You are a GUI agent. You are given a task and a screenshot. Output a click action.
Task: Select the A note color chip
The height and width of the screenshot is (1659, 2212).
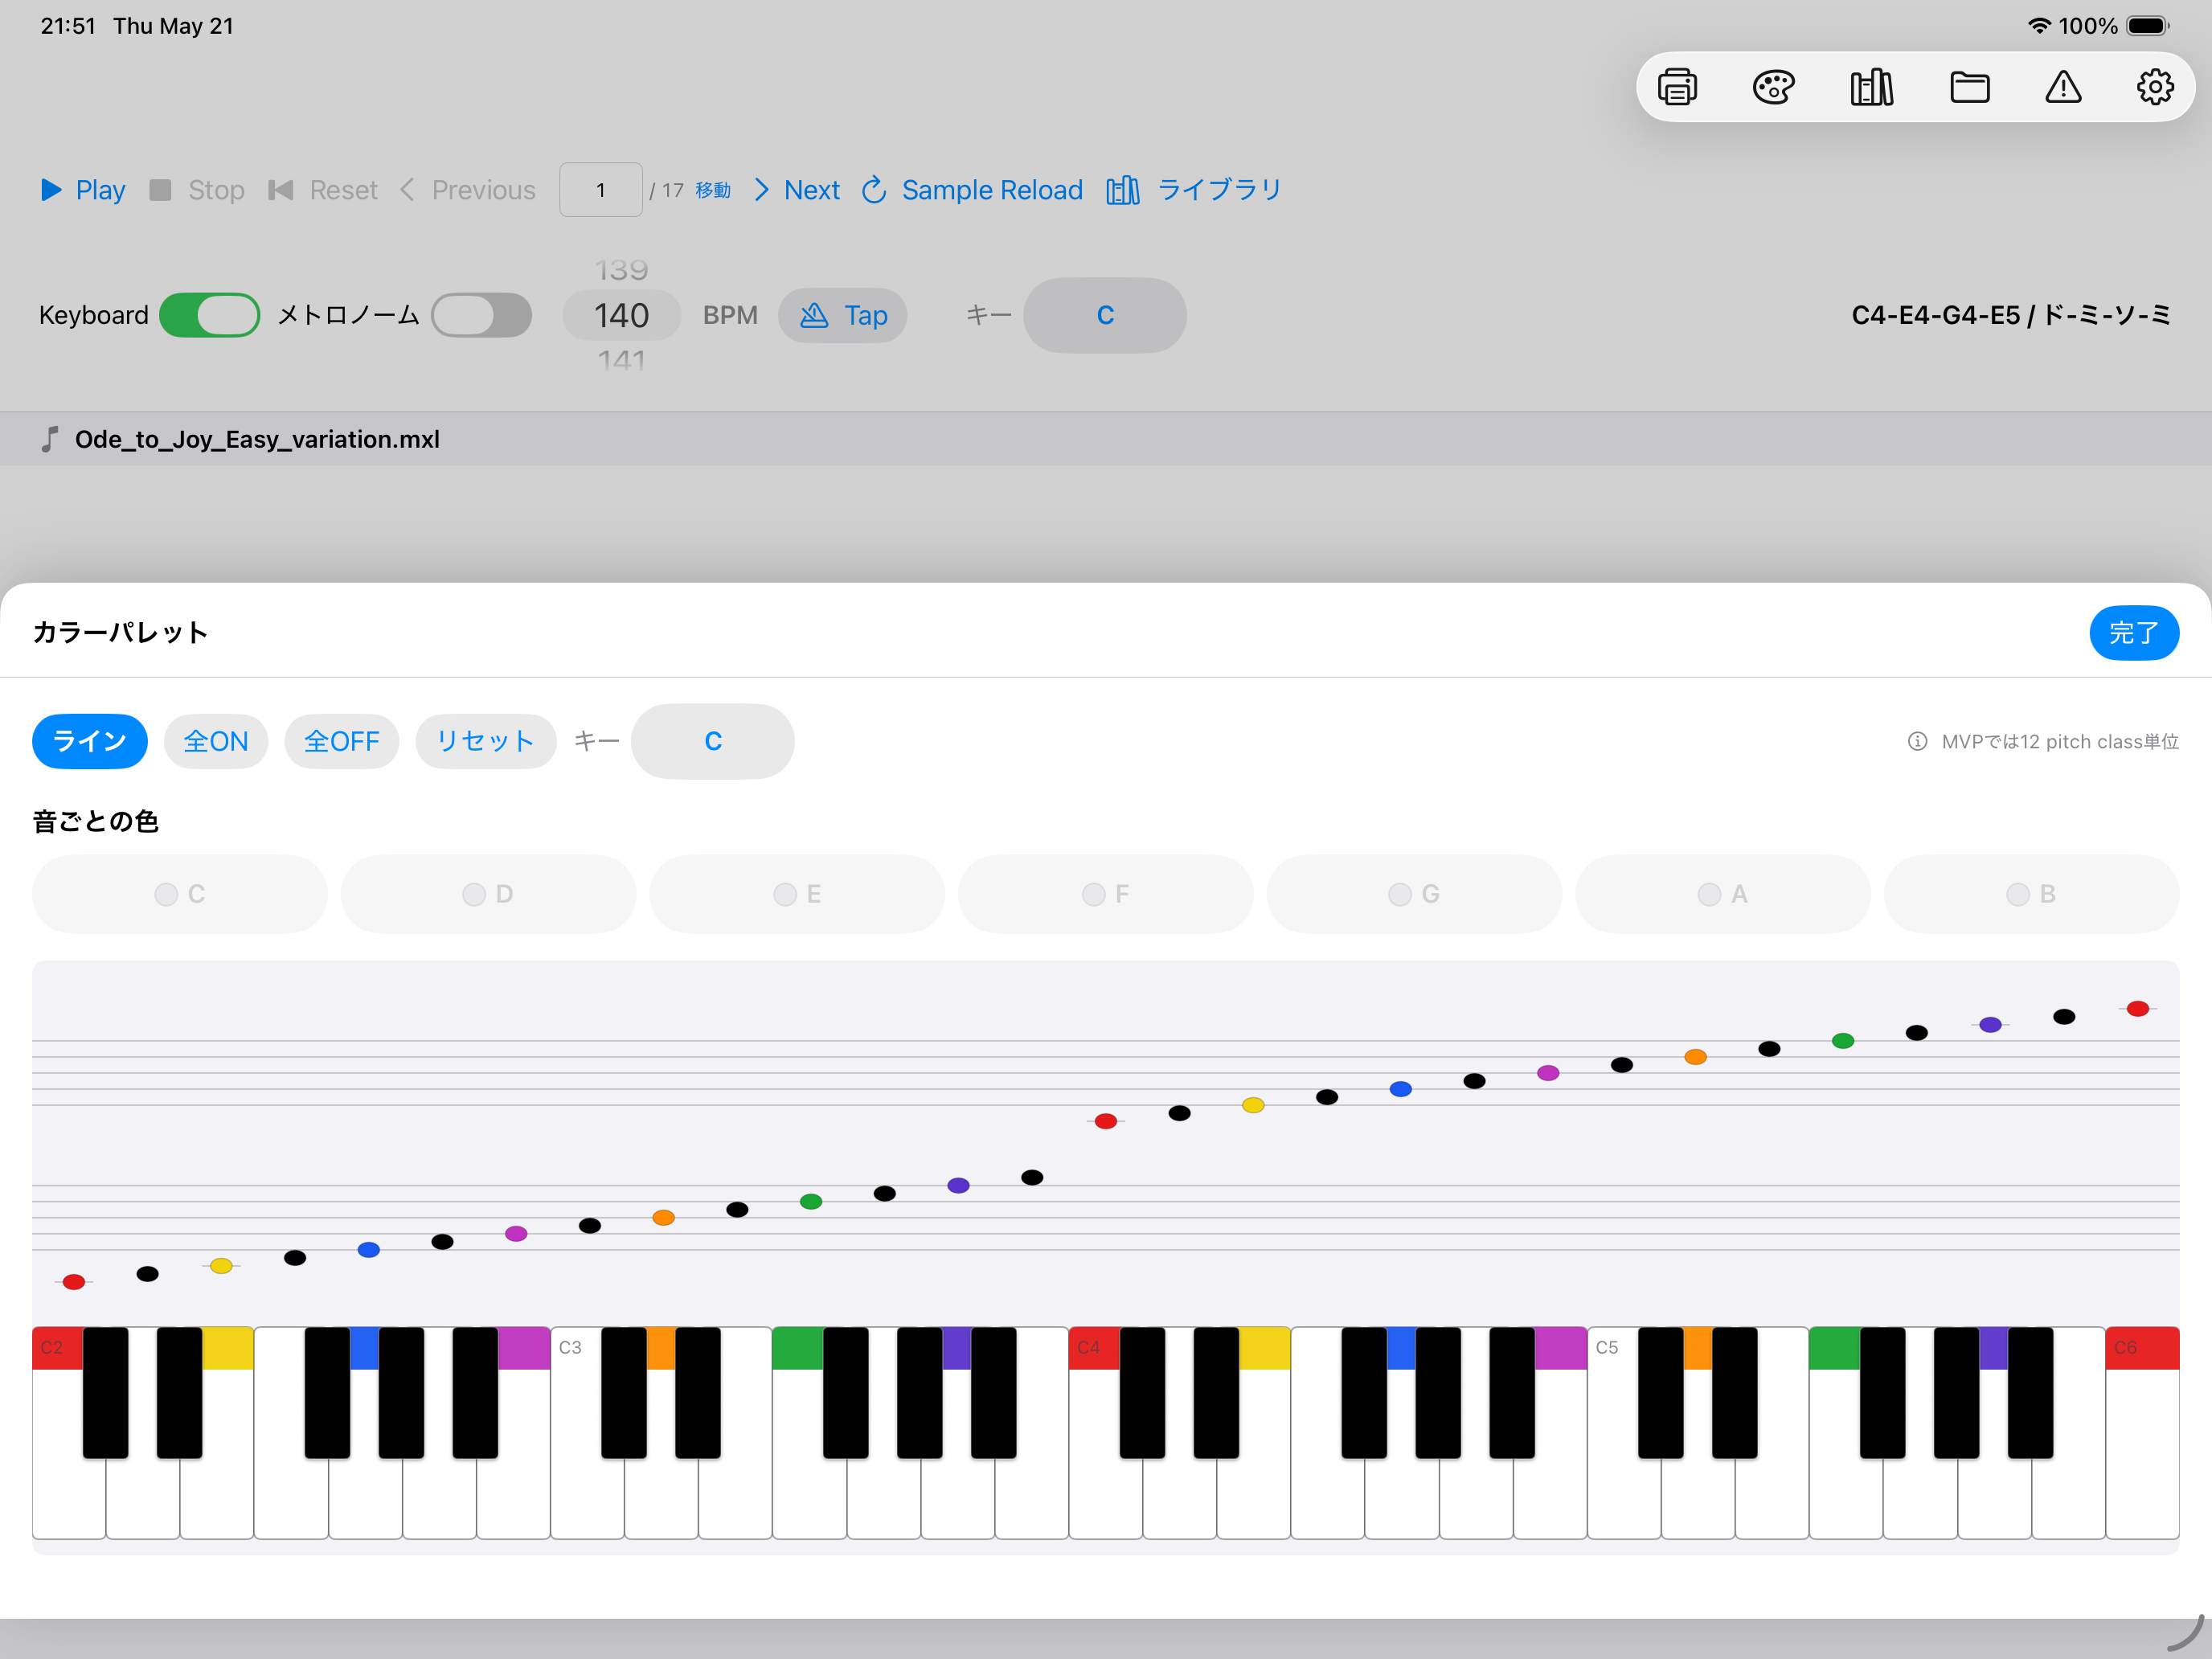coord(1723,894)
